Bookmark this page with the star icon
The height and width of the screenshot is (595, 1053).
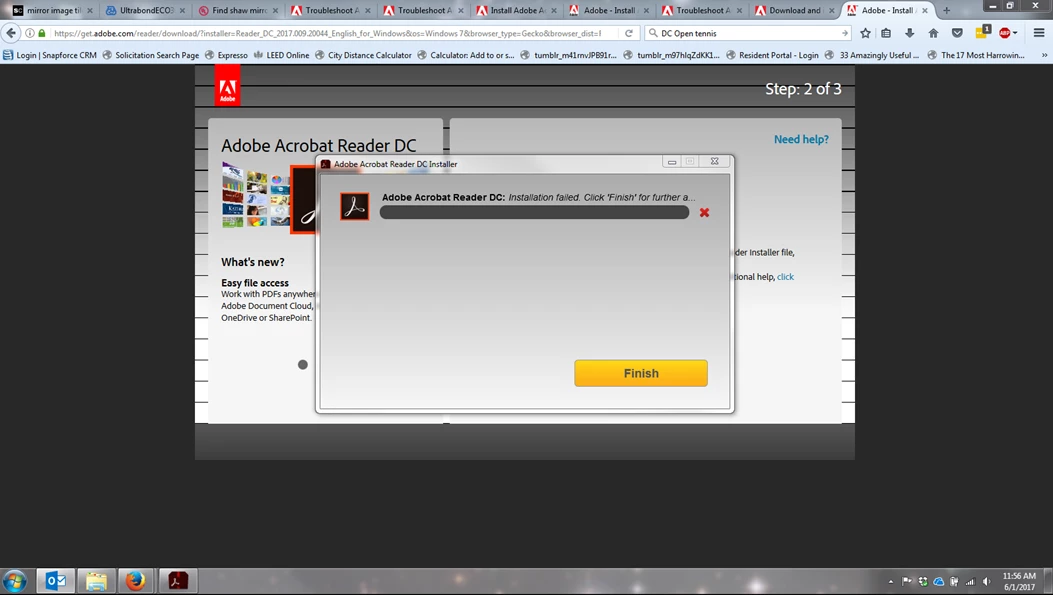tap(865, 33)
